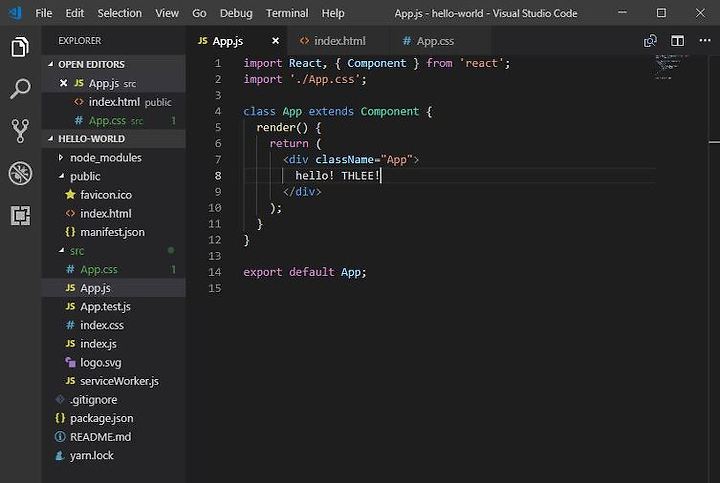Click the .gitignore file icon
This screenshot has height=483, width=720.
[x=60, y=399]
